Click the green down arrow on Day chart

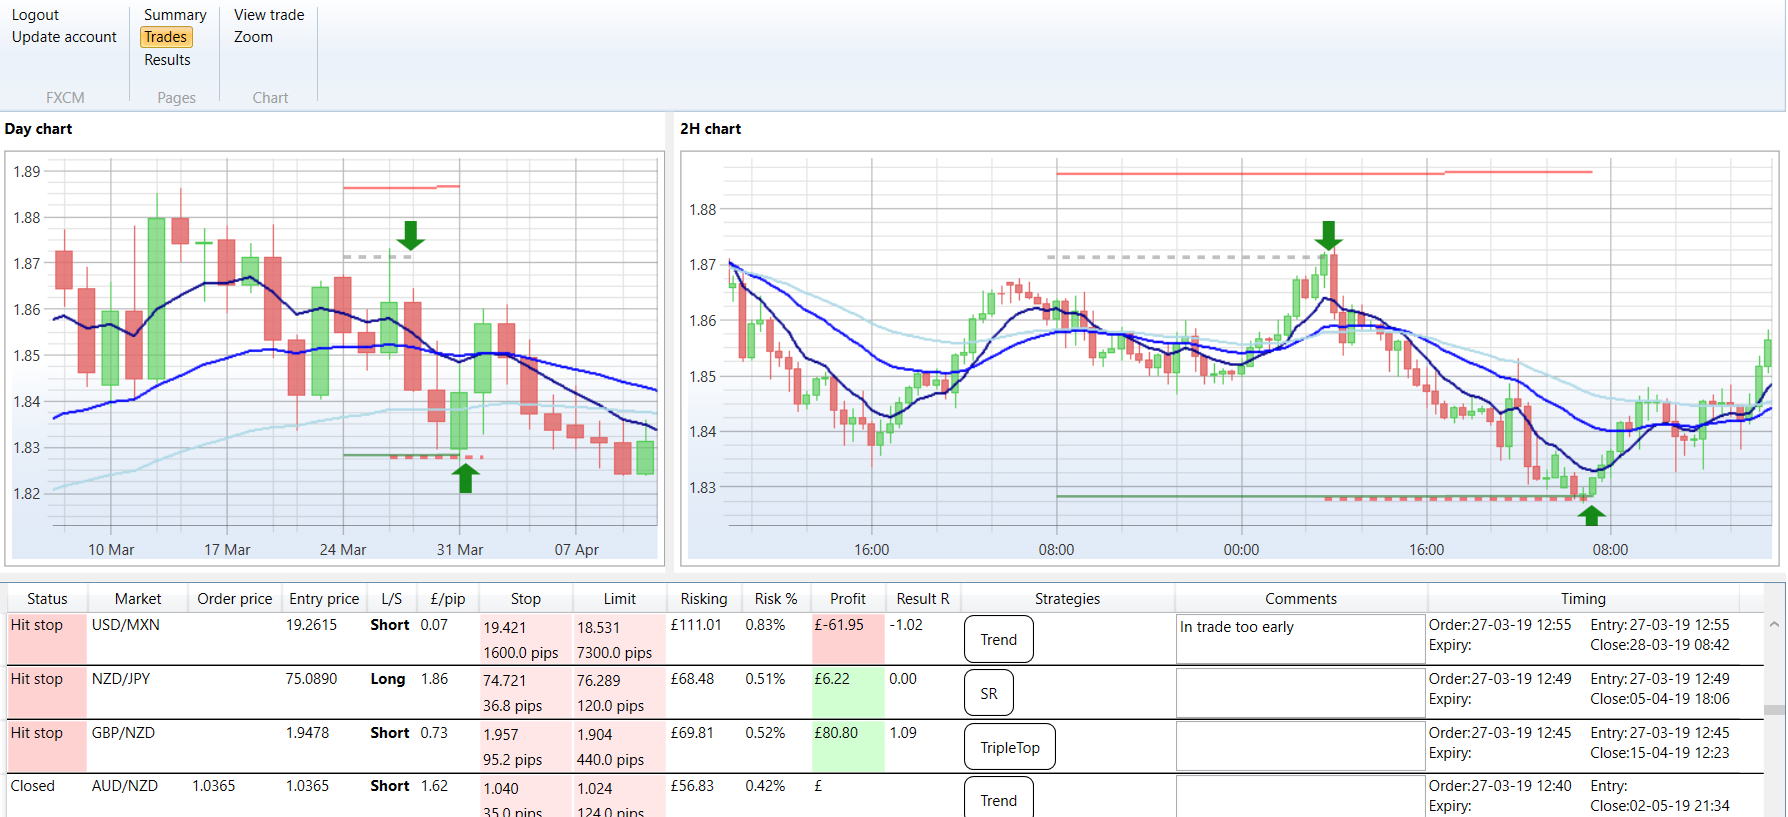pyautogui.click(x=410, y=236)
